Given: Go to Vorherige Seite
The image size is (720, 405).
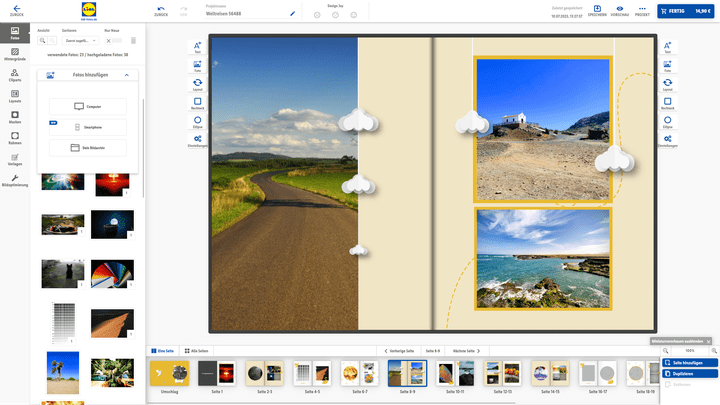Looking at the screenshot, I should point(400,351).
